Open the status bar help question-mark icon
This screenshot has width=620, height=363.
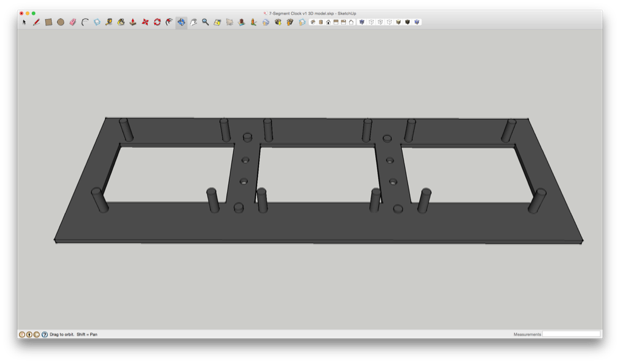coord(44,334)
